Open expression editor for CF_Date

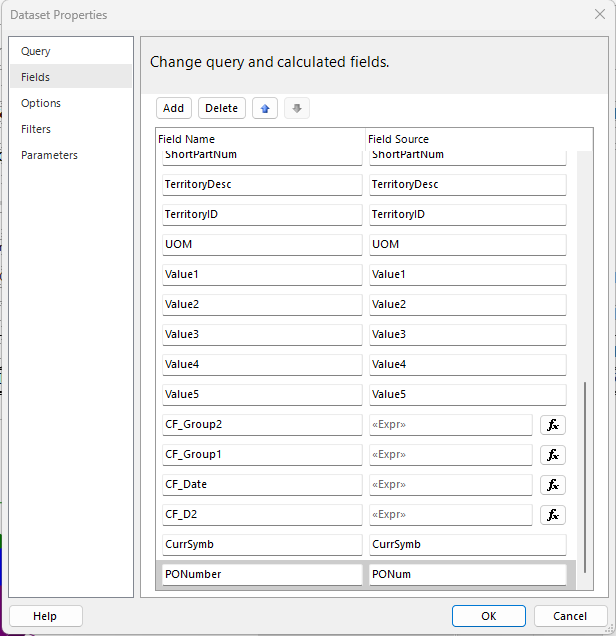pos(553,485)
